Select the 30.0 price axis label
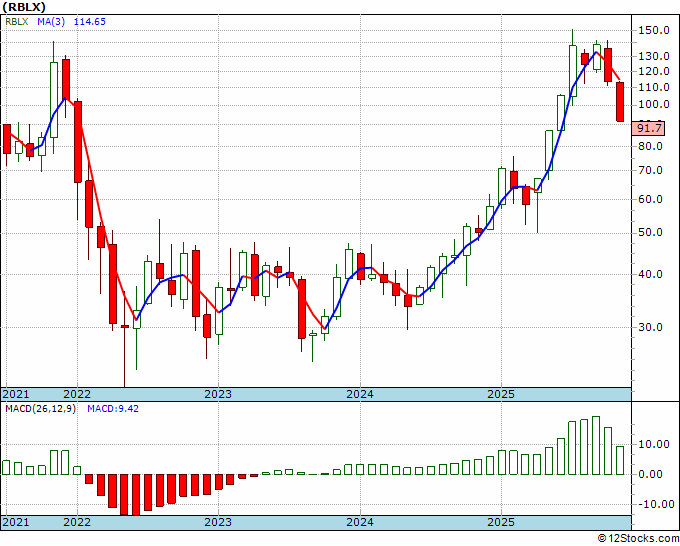 click(651, 327)
